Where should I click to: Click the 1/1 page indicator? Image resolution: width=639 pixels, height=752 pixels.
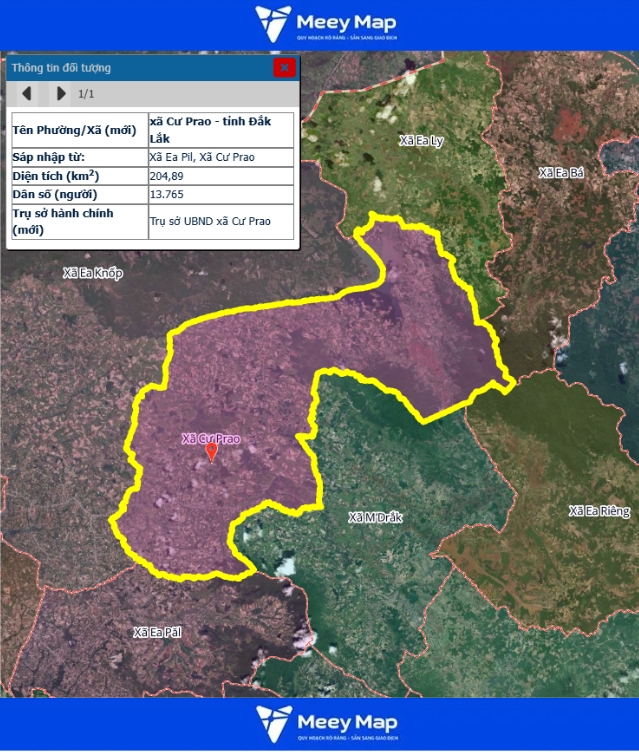86,94
